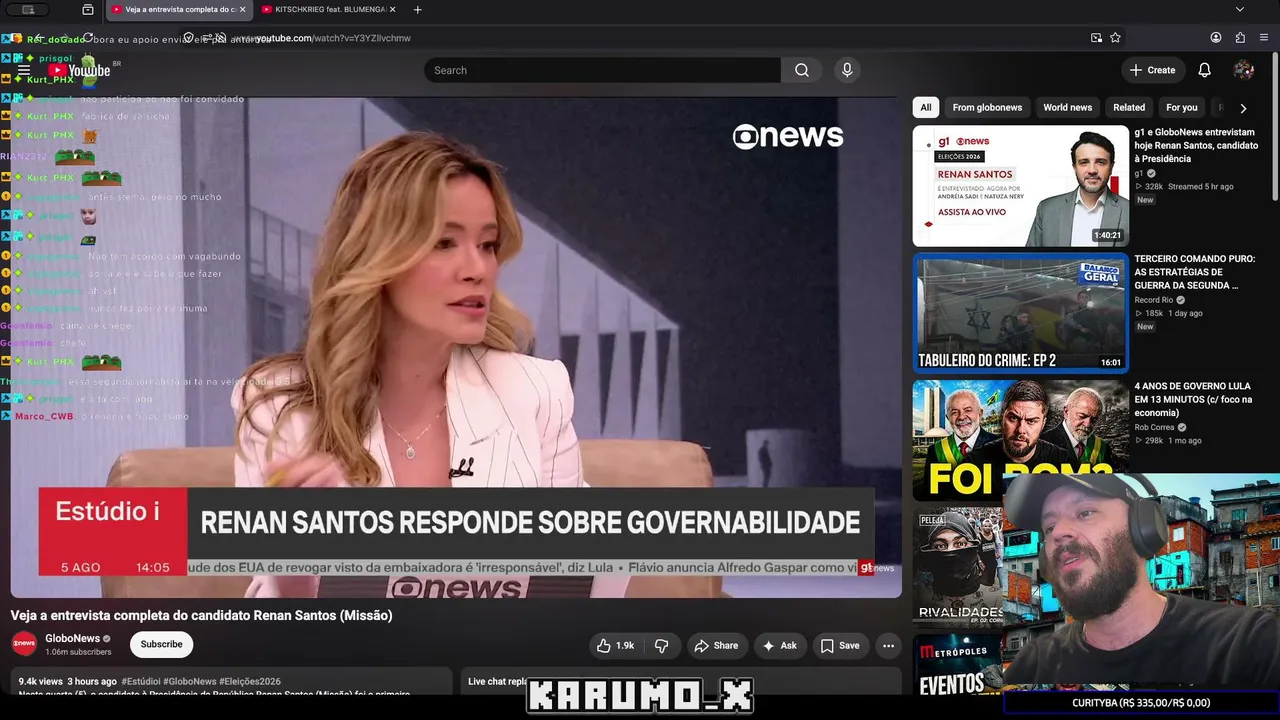Open 'g1 e GloboNews entrevistam hoje' video title
The width and height of the screenshot is (1280, 720).
pos(1196,146)
